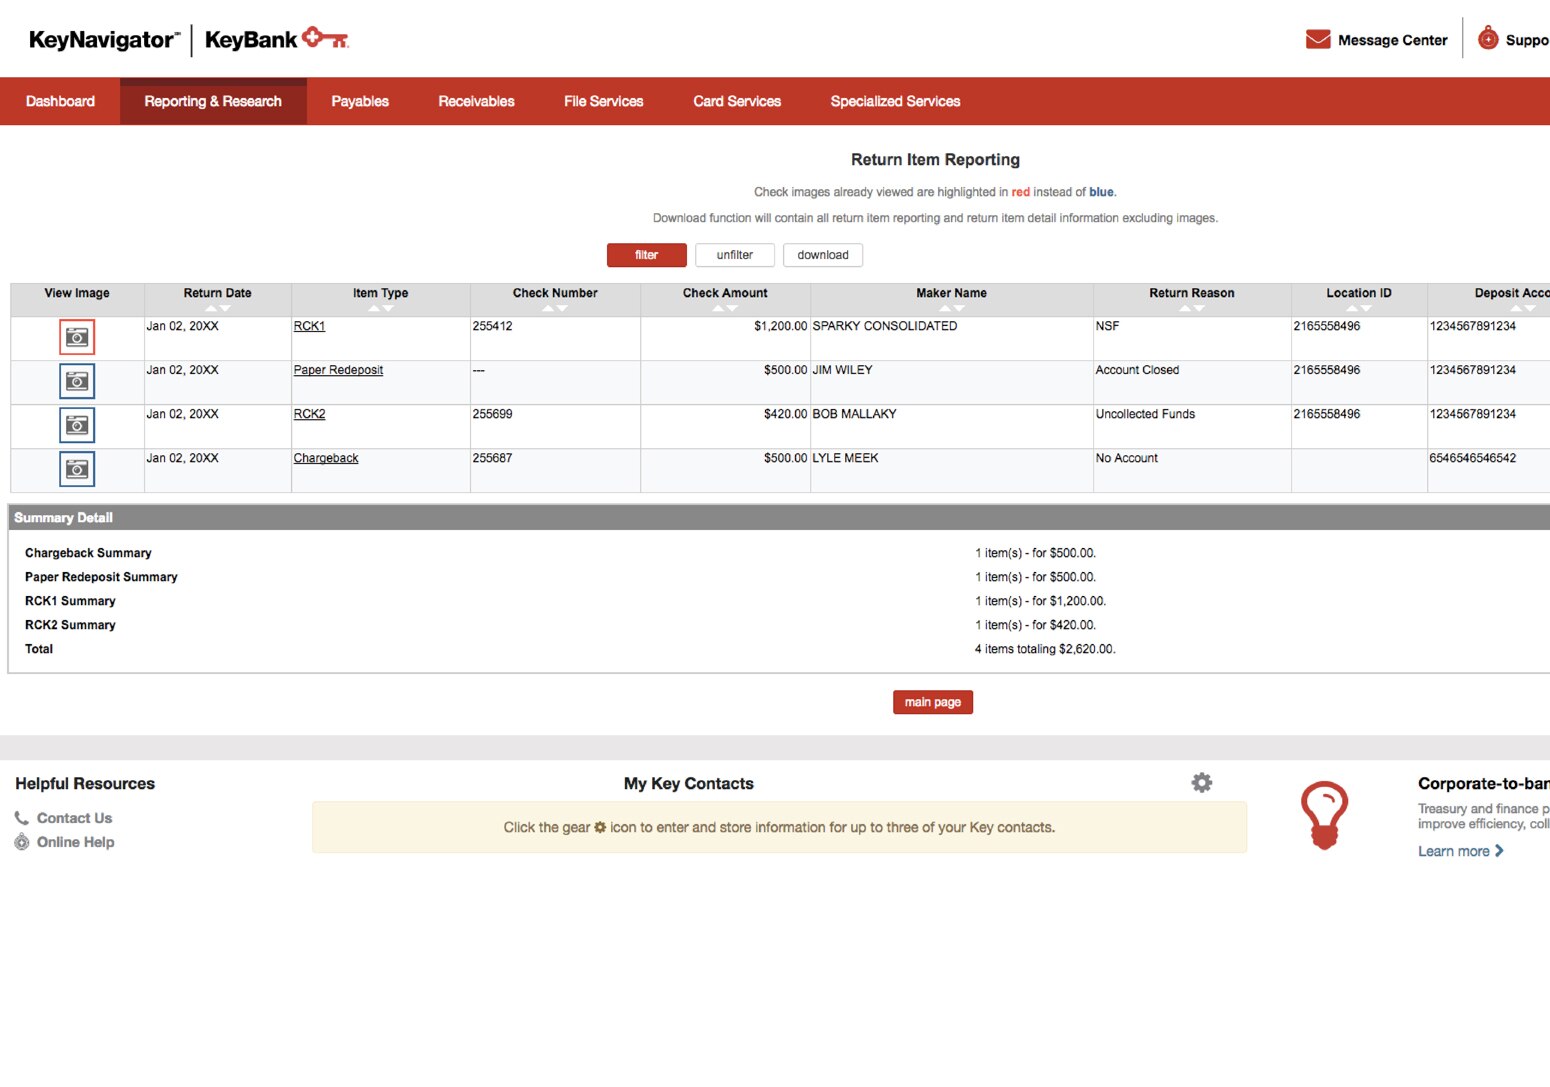Image resolution: width=1550 pixels, height=1087 pixels.
Task: View check image for LYLE MEEK chargeback
Action: [77, 468]
